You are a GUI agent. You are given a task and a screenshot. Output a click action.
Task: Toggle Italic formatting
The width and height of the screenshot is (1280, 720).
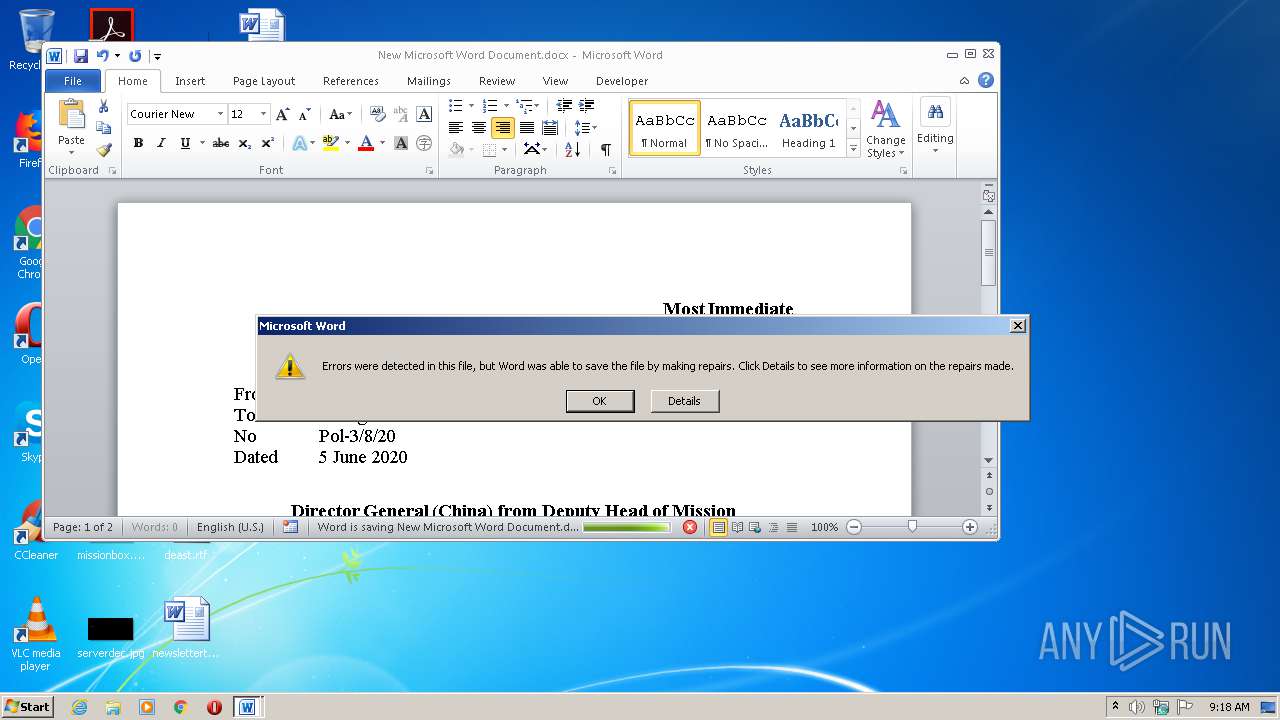pyautogui.click(x=161, y=143)
